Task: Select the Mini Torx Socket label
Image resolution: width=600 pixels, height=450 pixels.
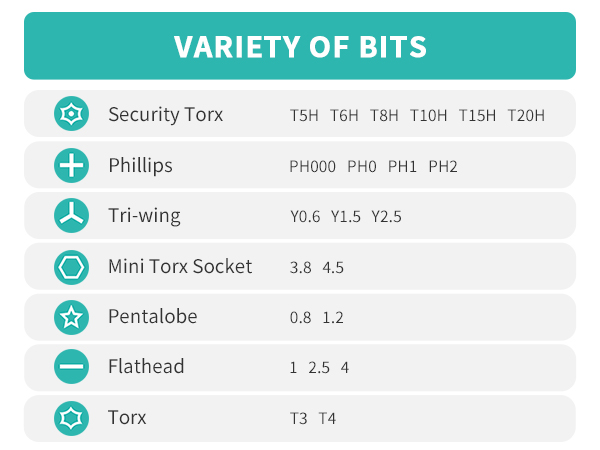Action: pyautogui.click(x=180, y=267)
